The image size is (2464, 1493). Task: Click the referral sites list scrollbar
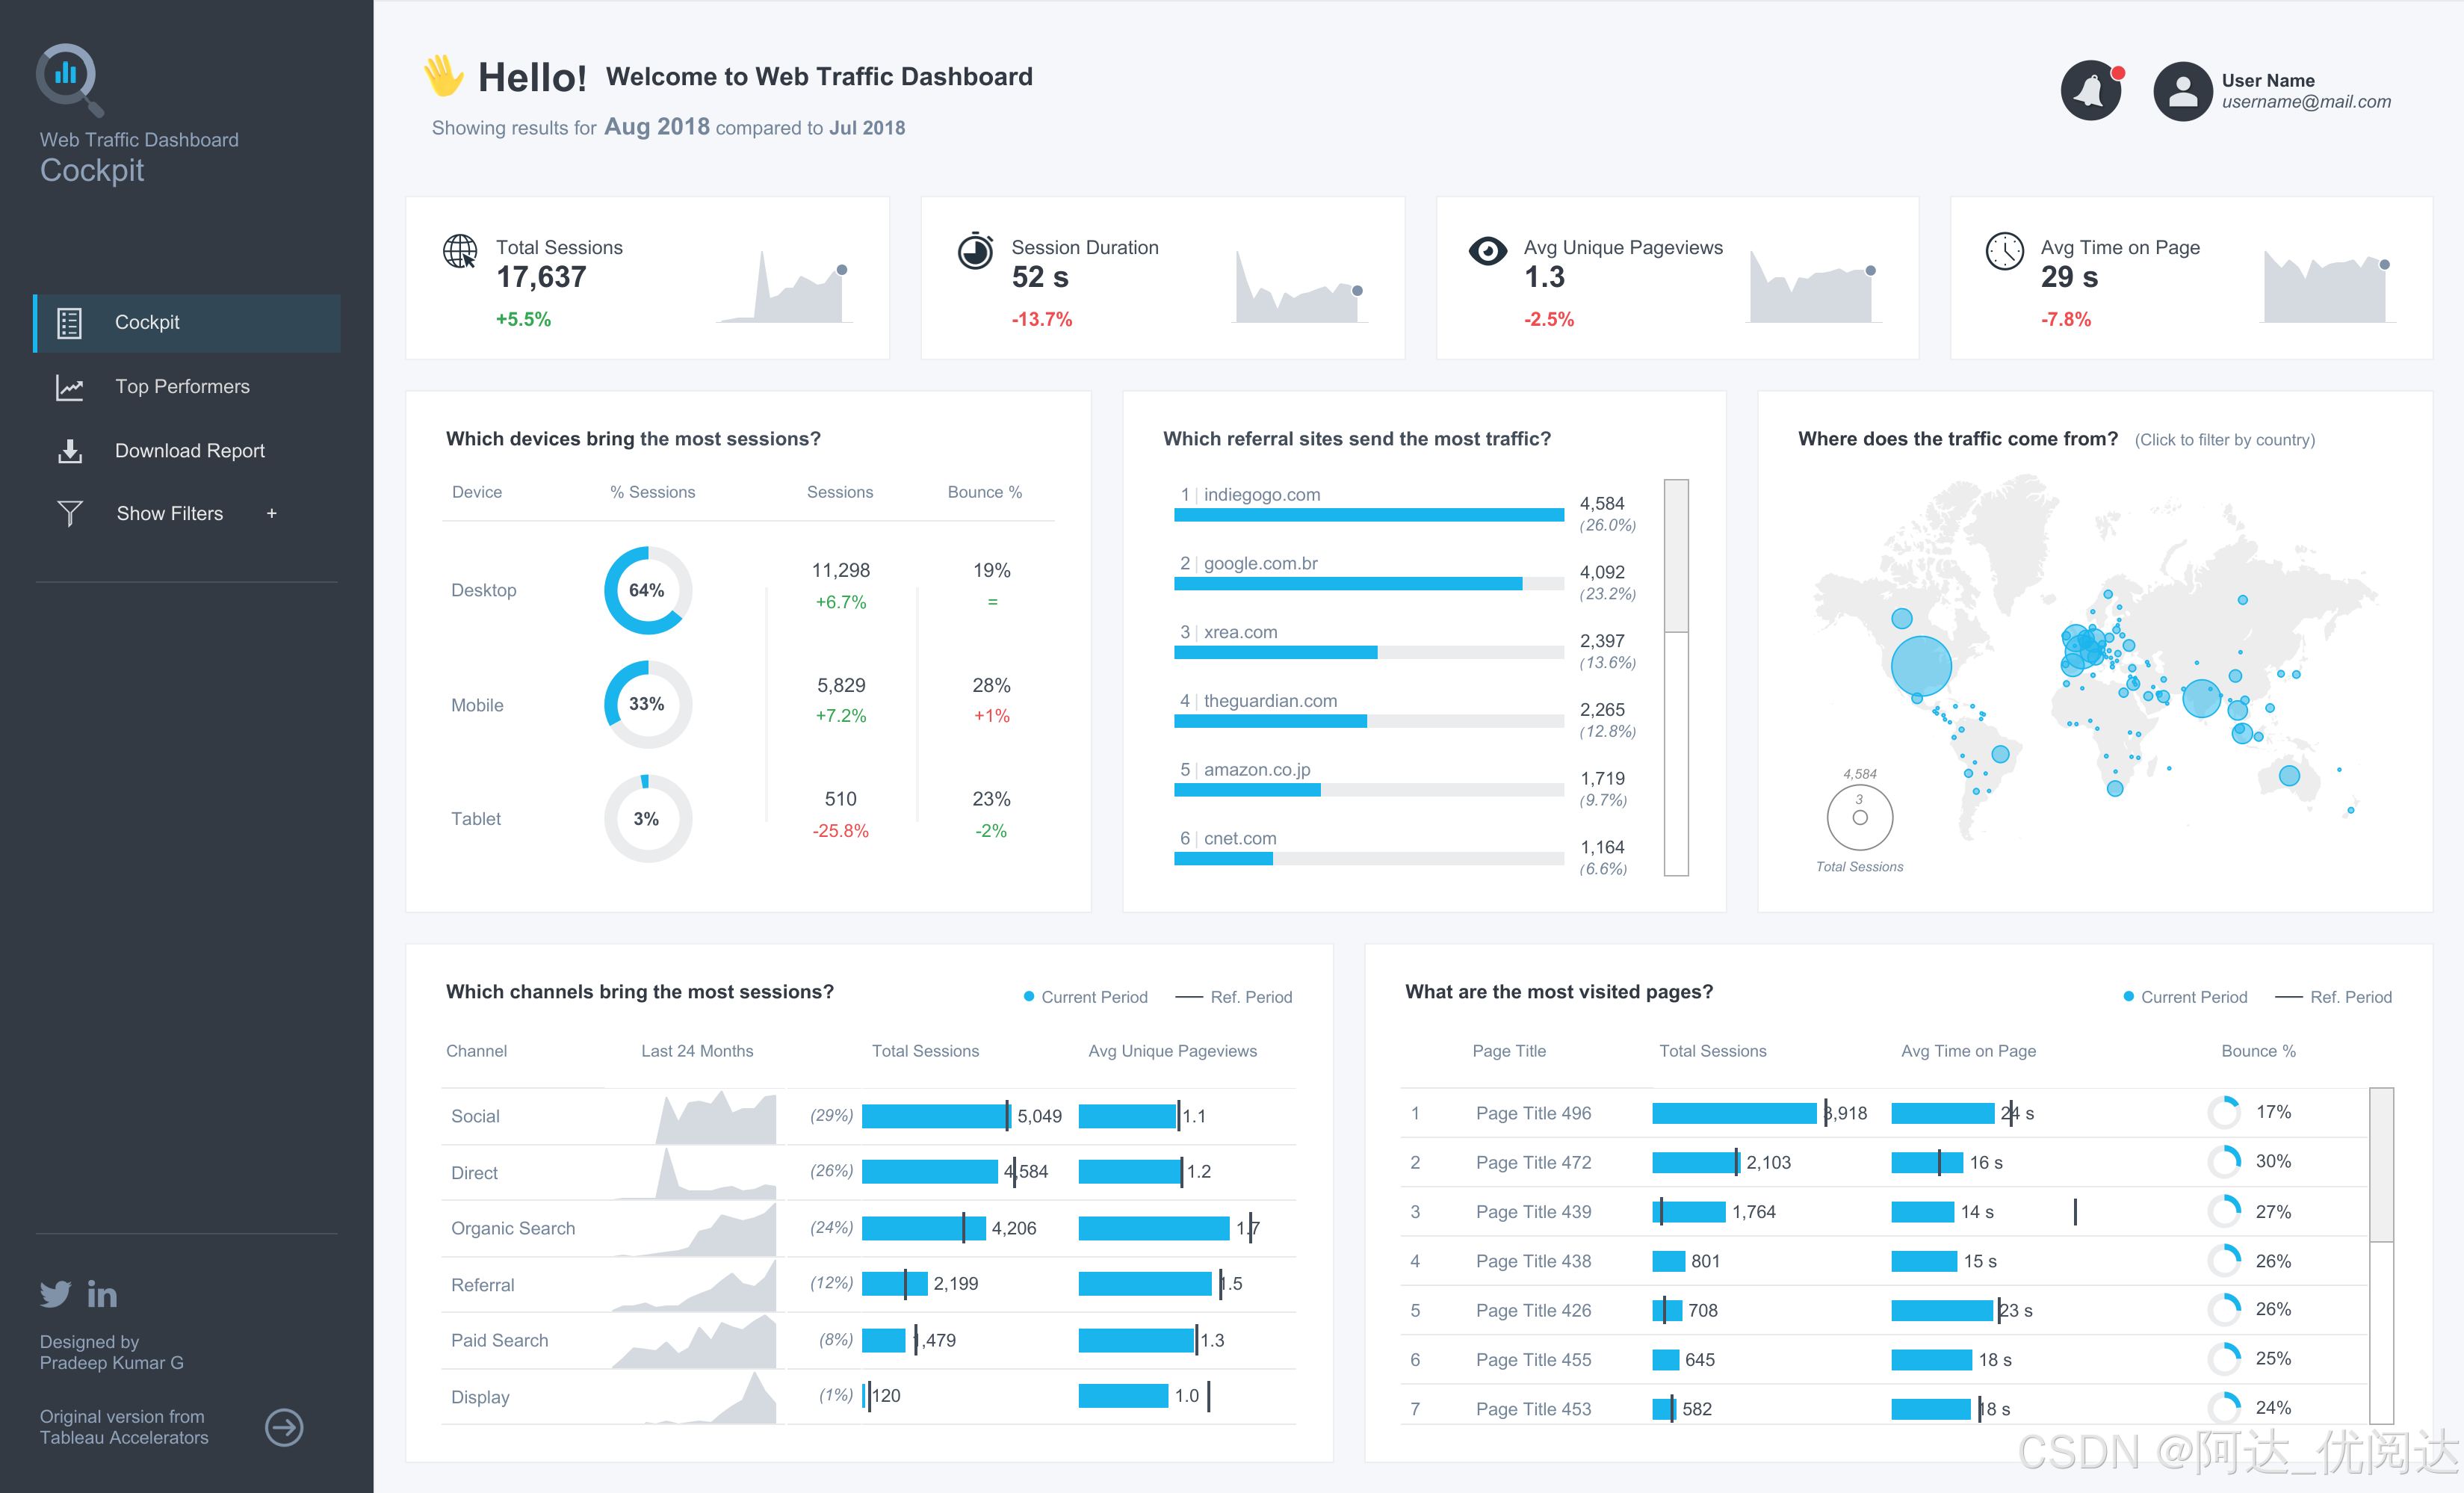pos(1675,556)
